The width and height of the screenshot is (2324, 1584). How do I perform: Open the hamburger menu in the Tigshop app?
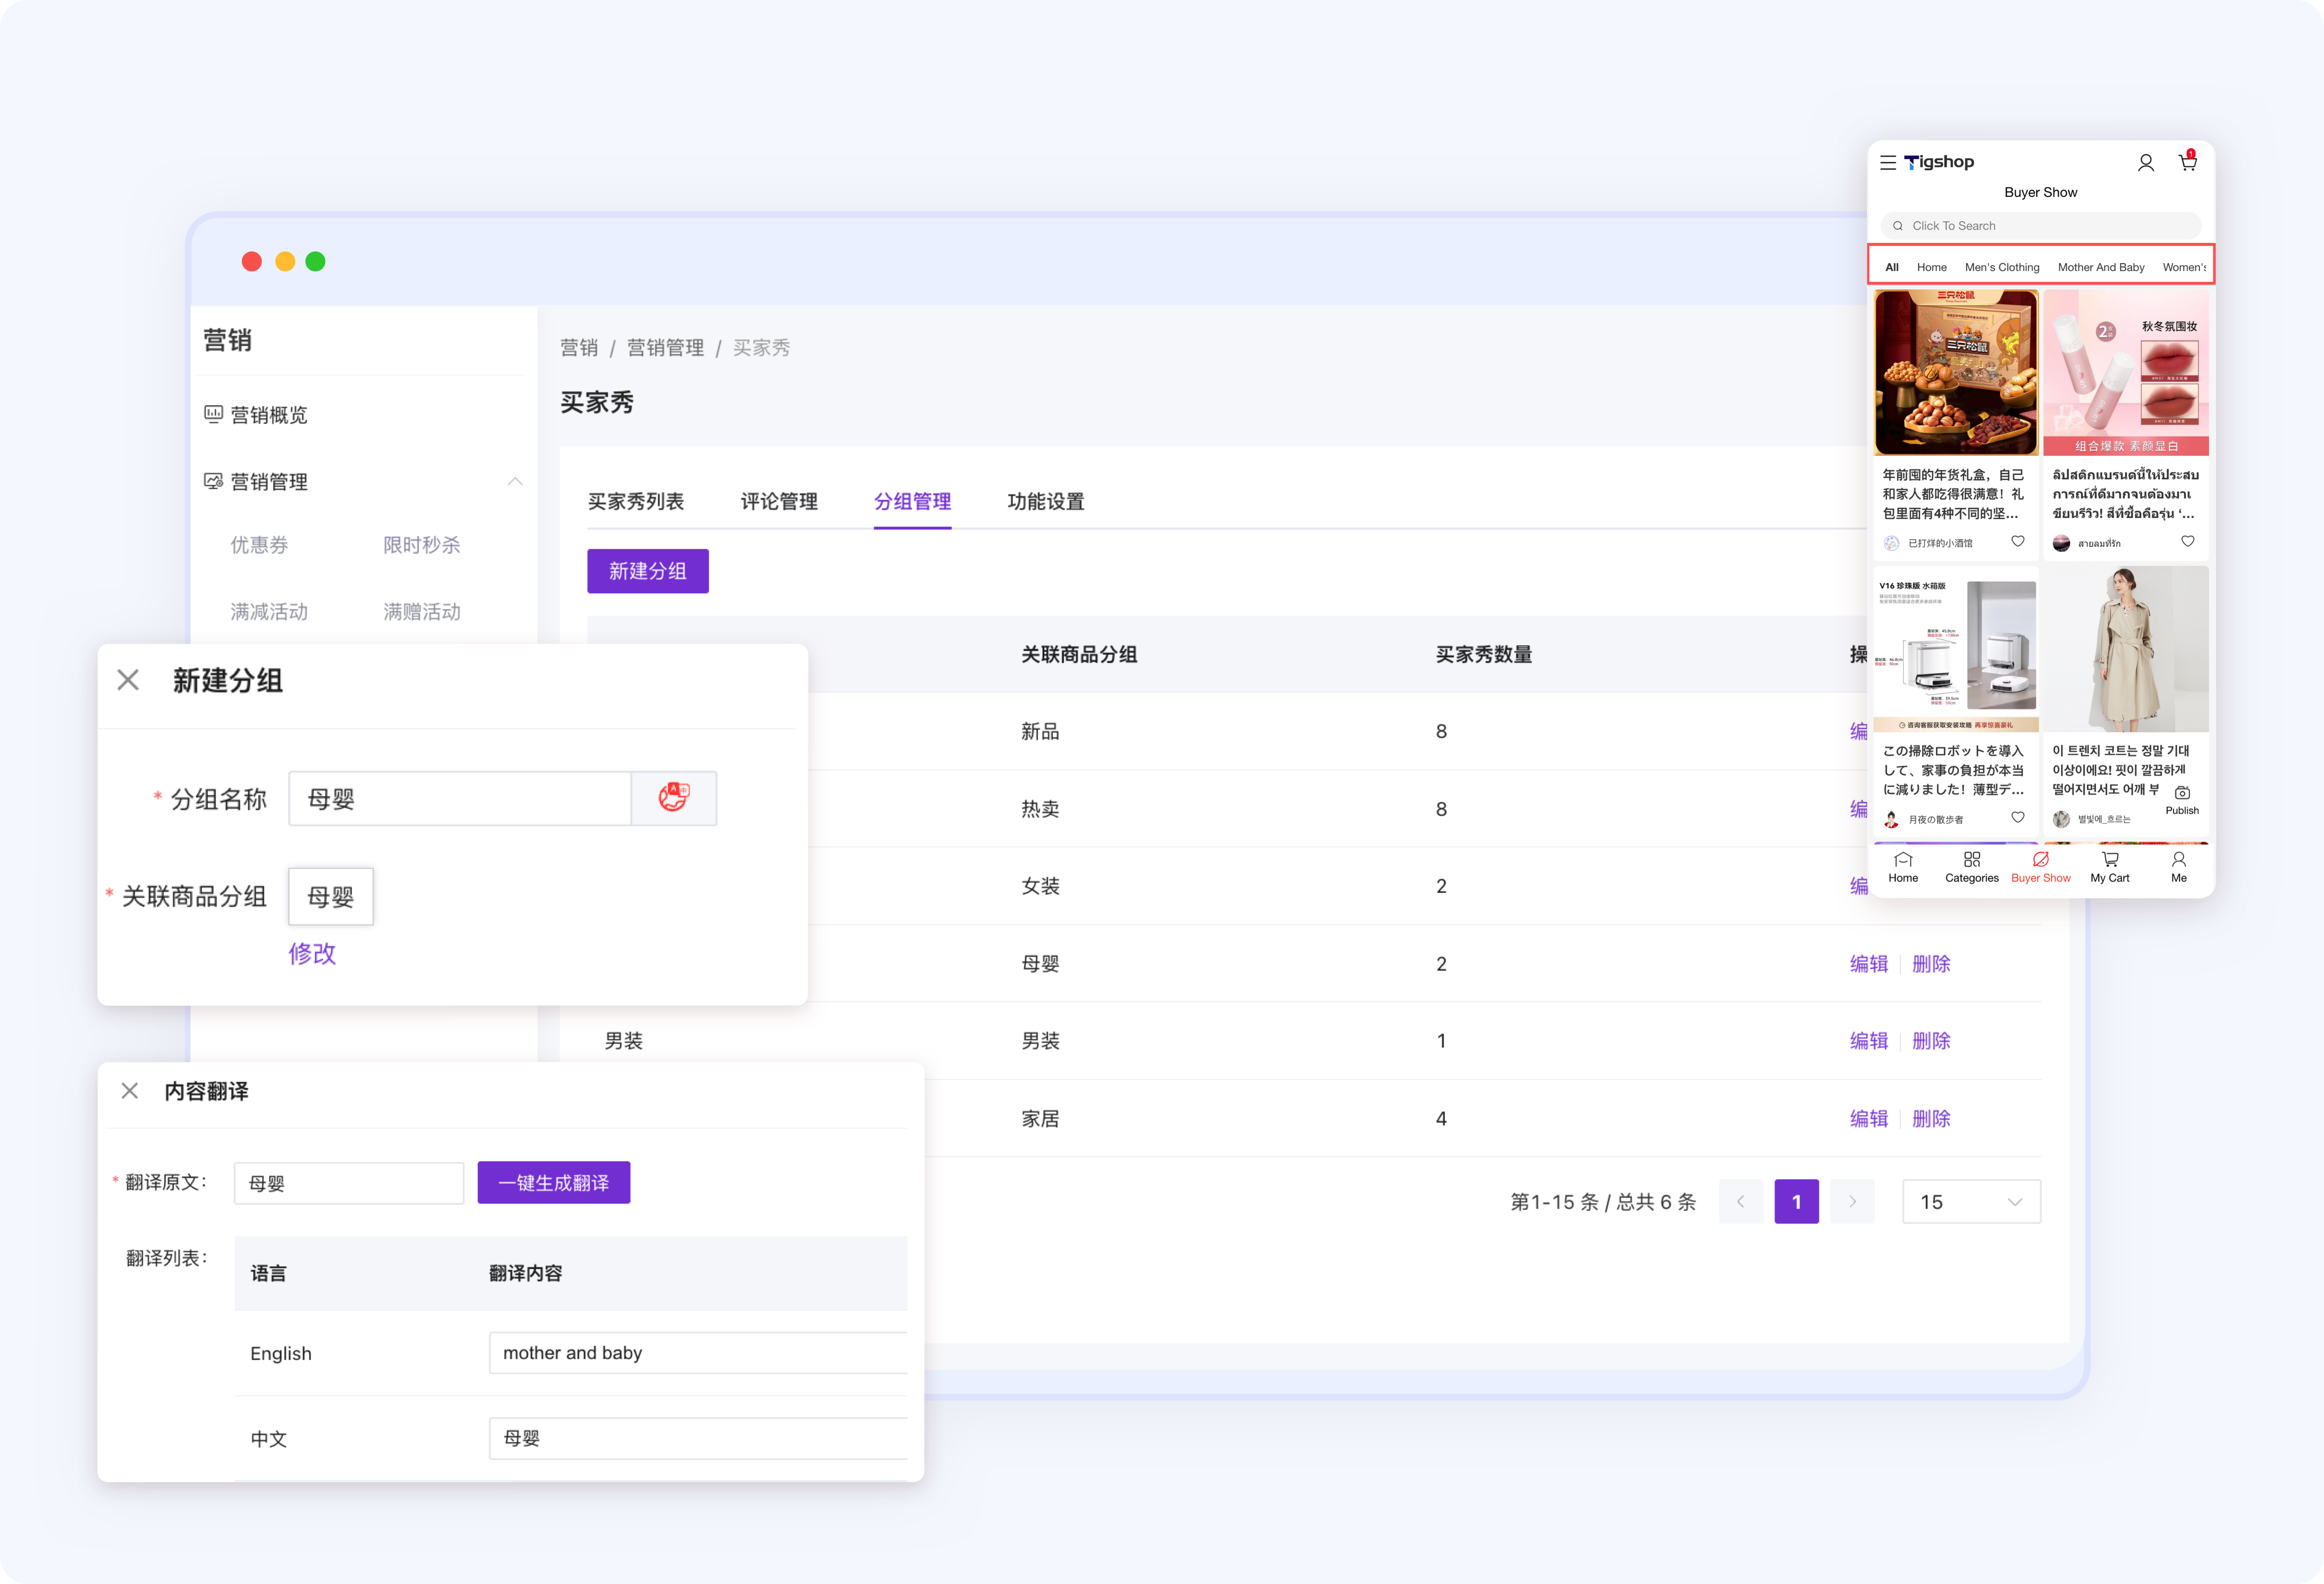pos(1889,161)
